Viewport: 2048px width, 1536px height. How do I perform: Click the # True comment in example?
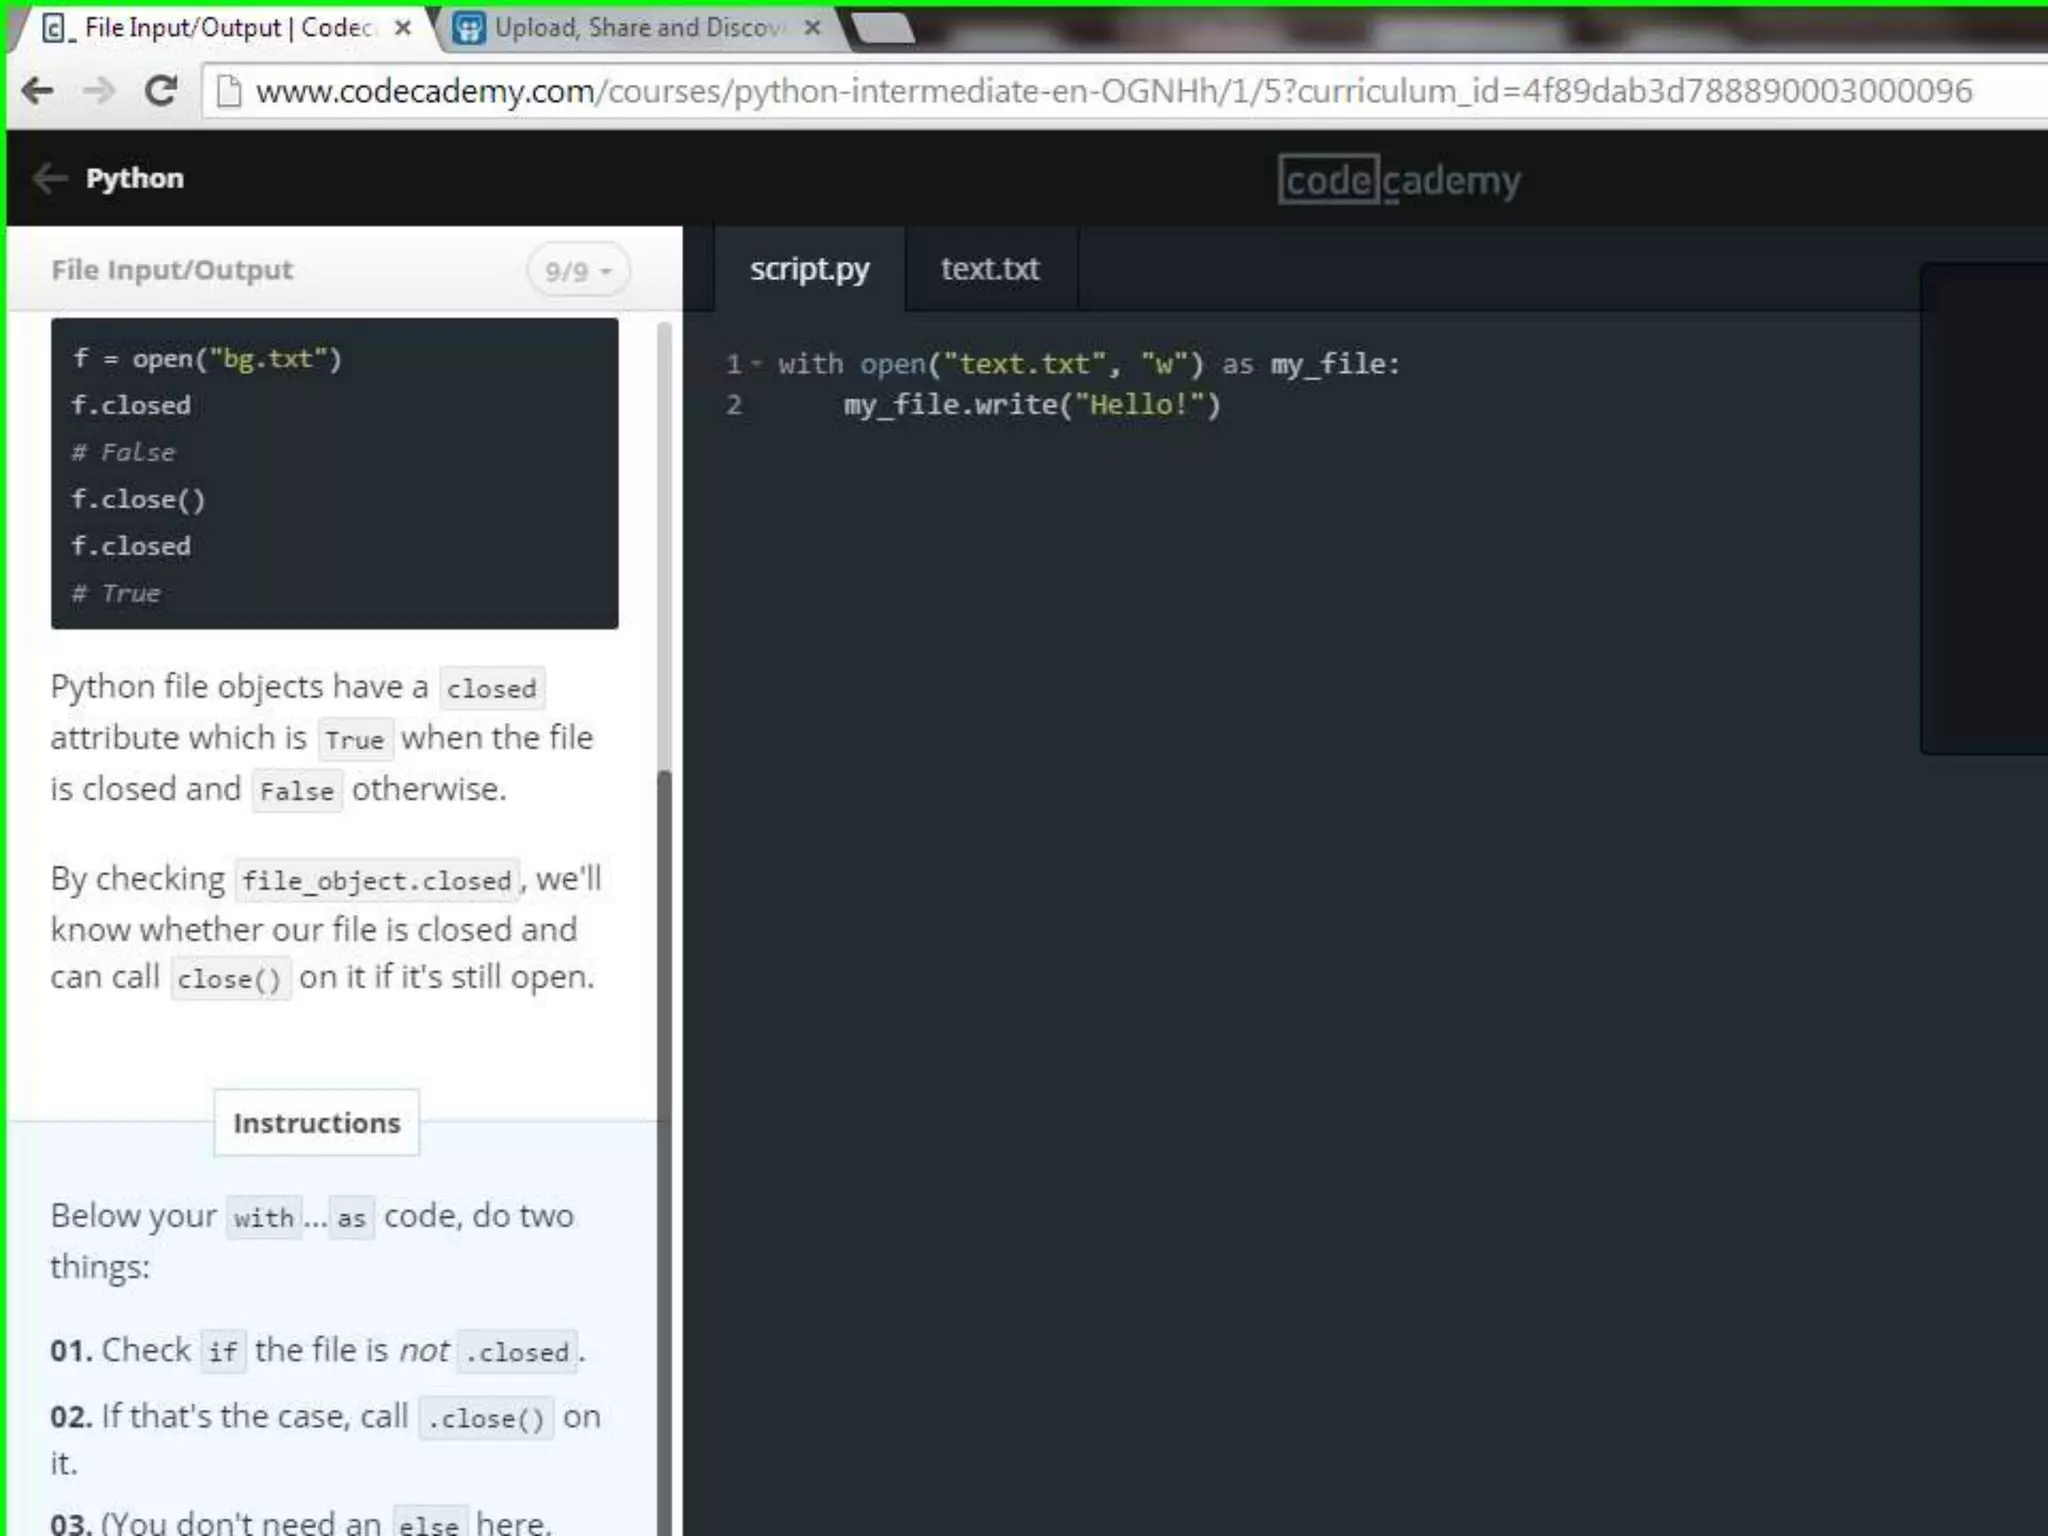(x=116, y=593)
